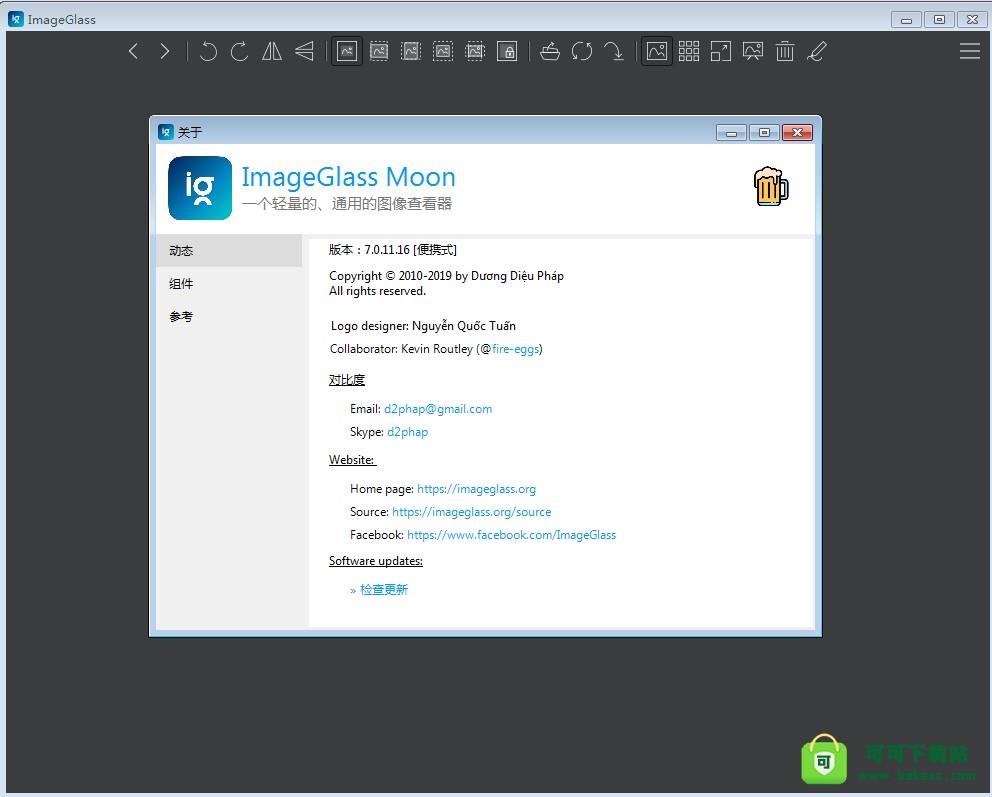992x797 pixels.
Task: Edit the image with pencil icon
Action: point(817,51)
